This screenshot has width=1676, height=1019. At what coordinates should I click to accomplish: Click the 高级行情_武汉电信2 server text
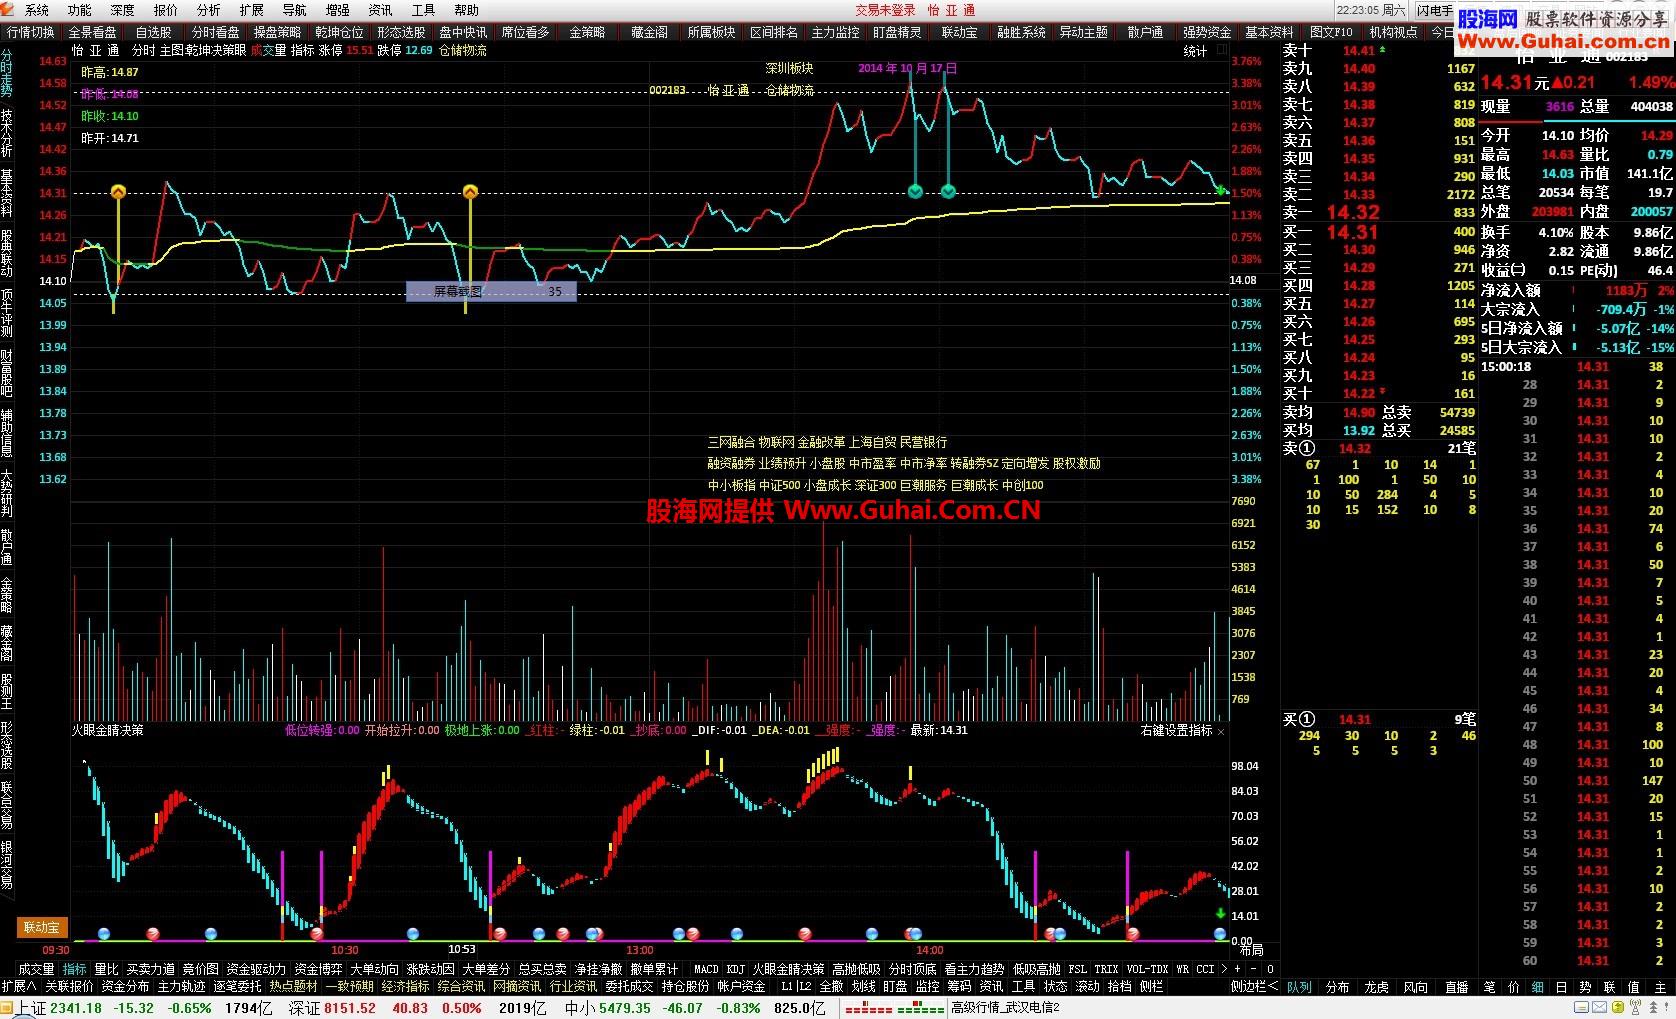pyautogui.click(x=1005, y=1008)
